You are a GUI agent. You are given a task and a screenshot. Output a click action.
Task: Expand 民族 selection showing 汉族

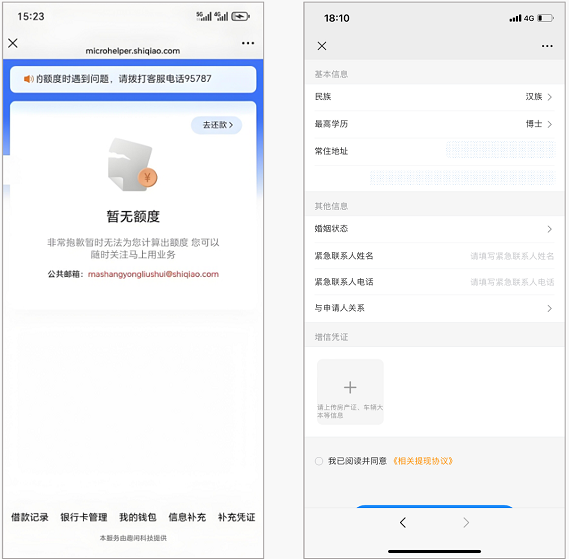(x=434, y=97)
